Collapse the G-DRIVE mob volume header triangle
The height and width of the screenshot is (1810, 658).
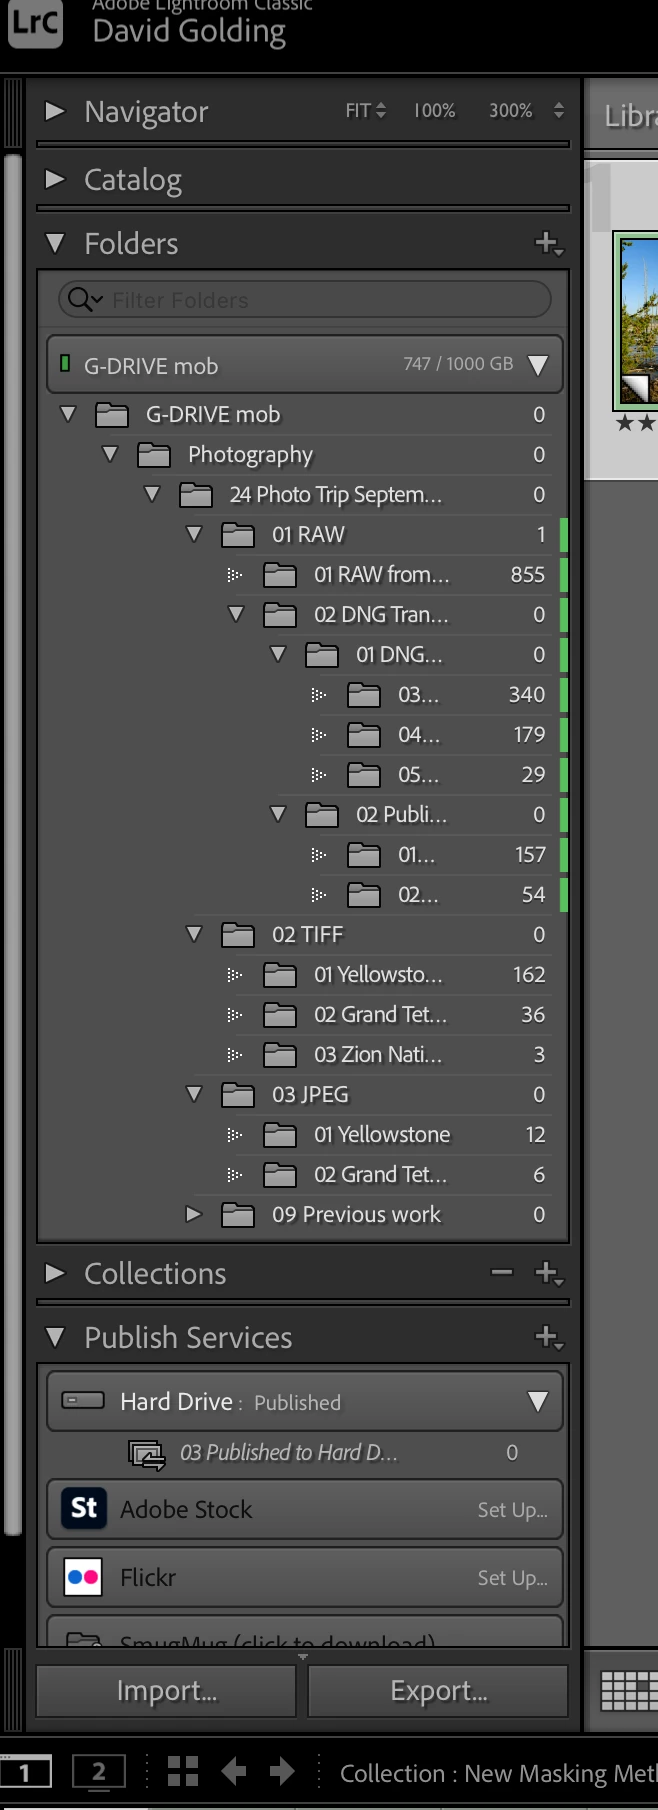[x=537, y=365]
